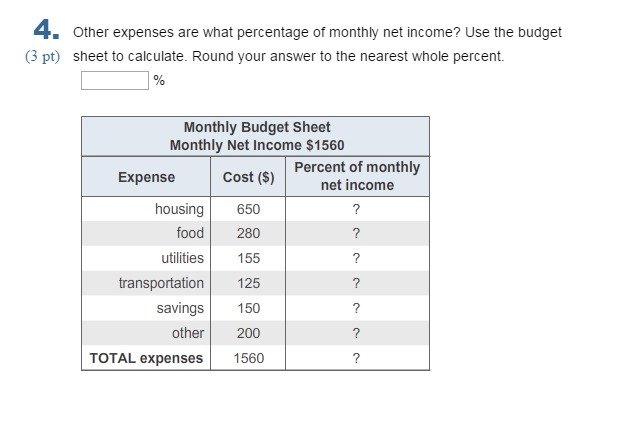Screen dimensions: 632x436
Task: Click the Cost ($) column header
Action: [248, 177]
